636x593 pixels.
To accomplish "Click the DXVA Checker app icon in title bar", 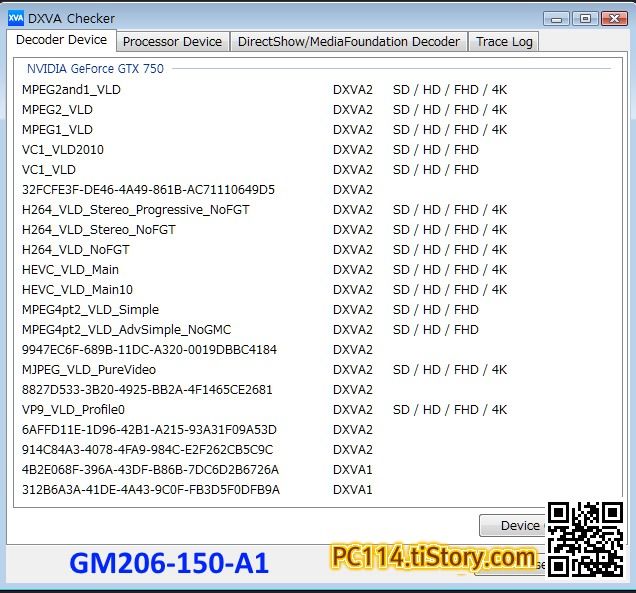I will click(16, 18).
